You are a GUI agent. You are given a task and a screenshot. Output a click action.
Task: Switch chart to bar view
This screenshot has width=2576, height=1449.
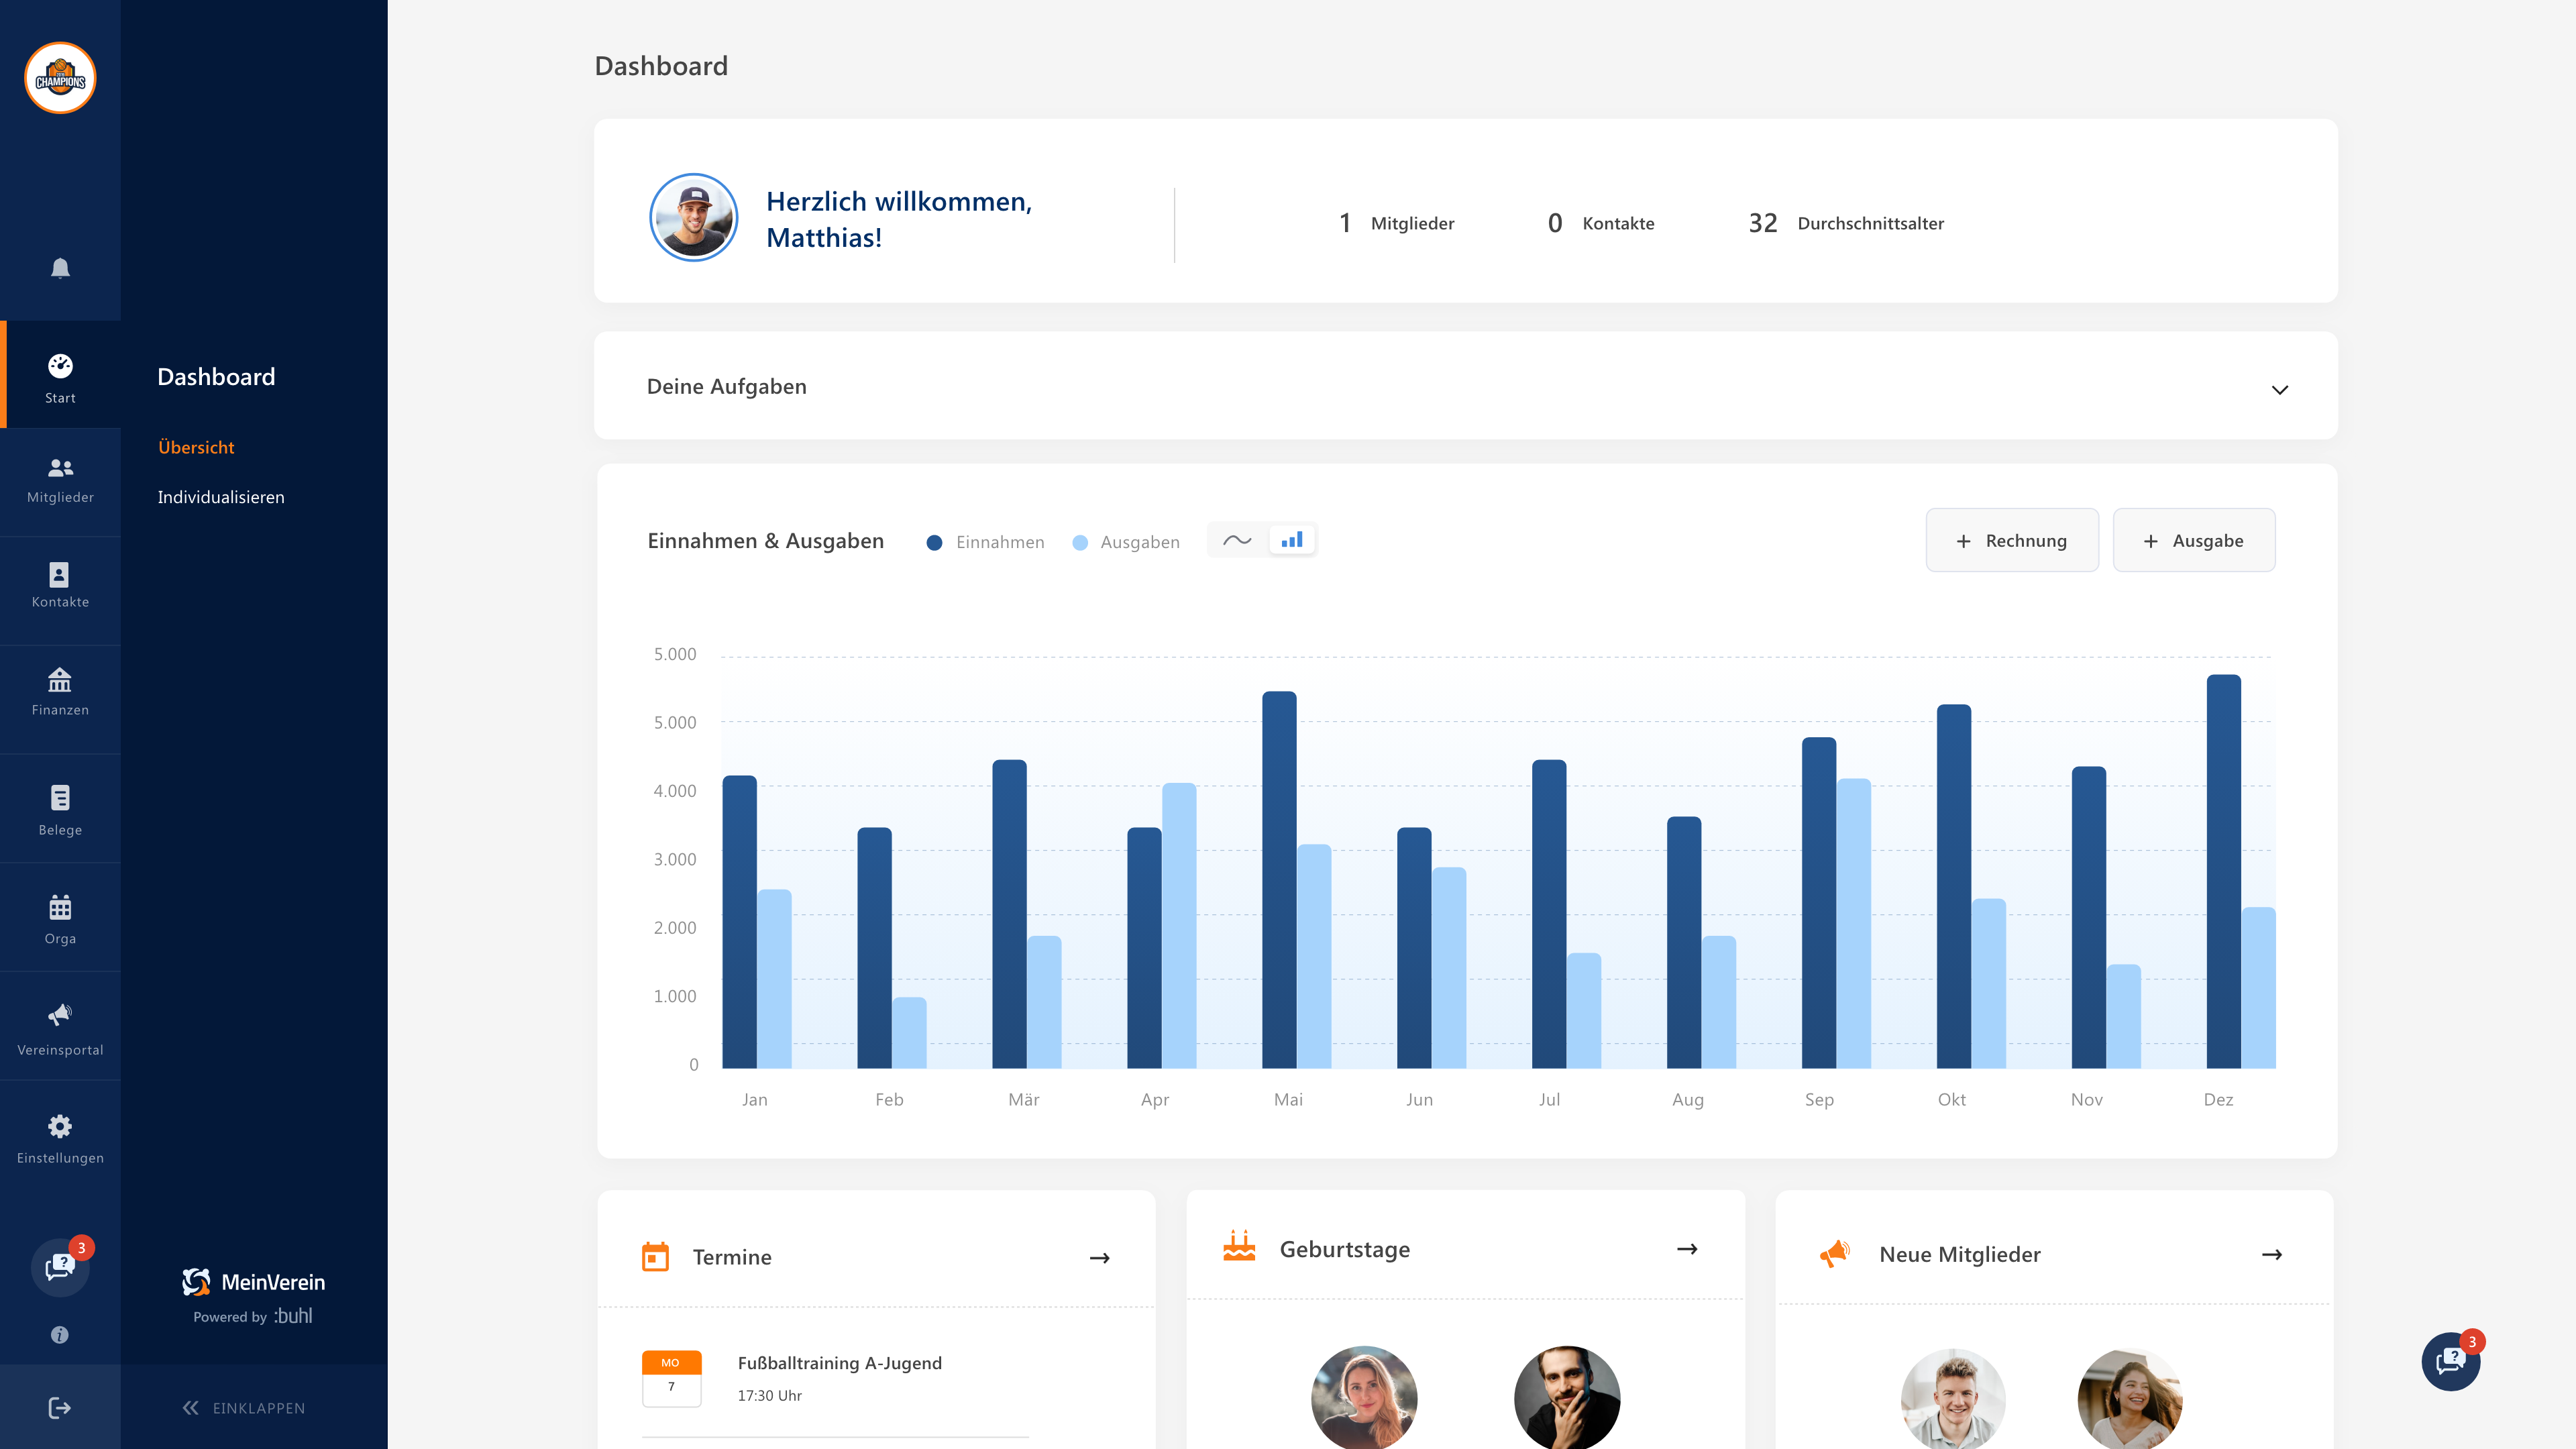[x=1292, y=540]
